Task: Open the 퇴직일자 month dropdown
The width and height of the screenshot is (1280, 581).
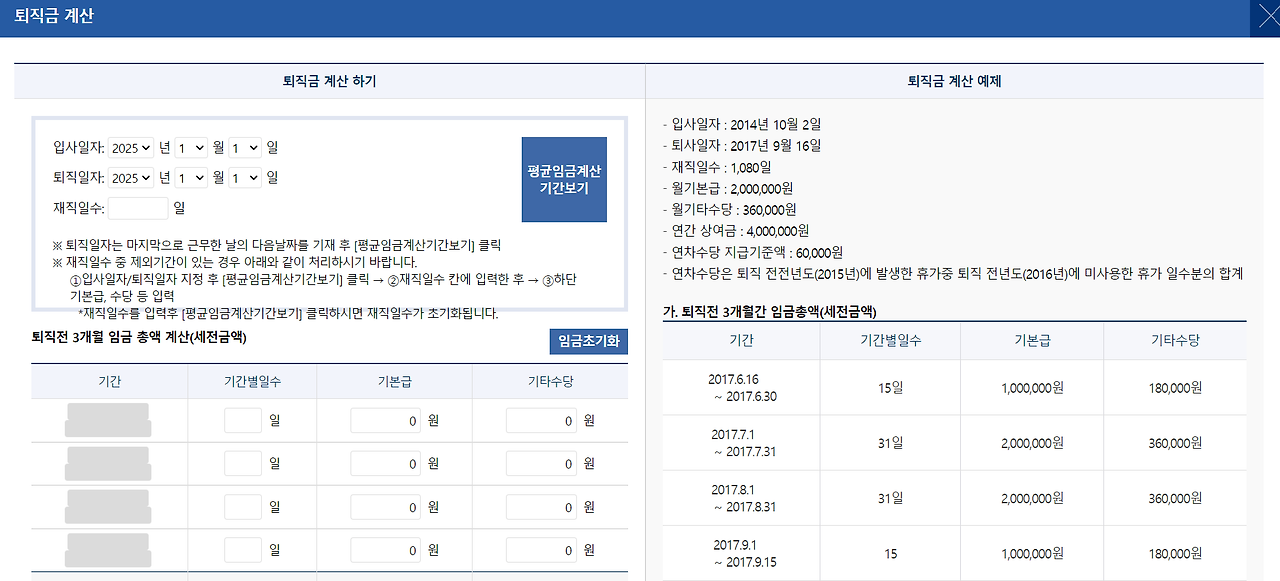Action: coord(191,178)
